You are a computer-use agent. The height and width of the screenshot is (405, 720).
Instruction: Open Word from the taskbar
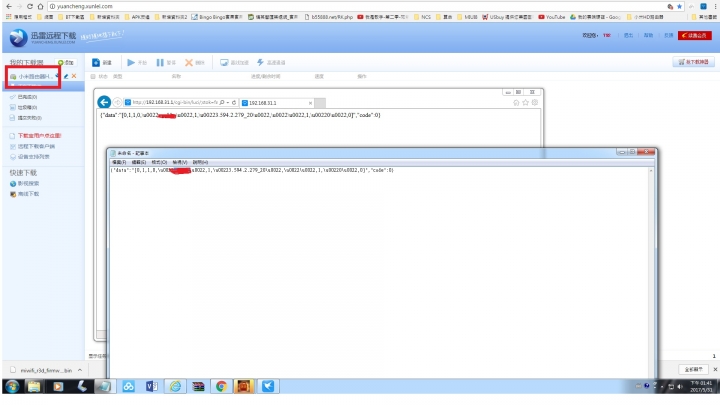[x=152, y=386]
